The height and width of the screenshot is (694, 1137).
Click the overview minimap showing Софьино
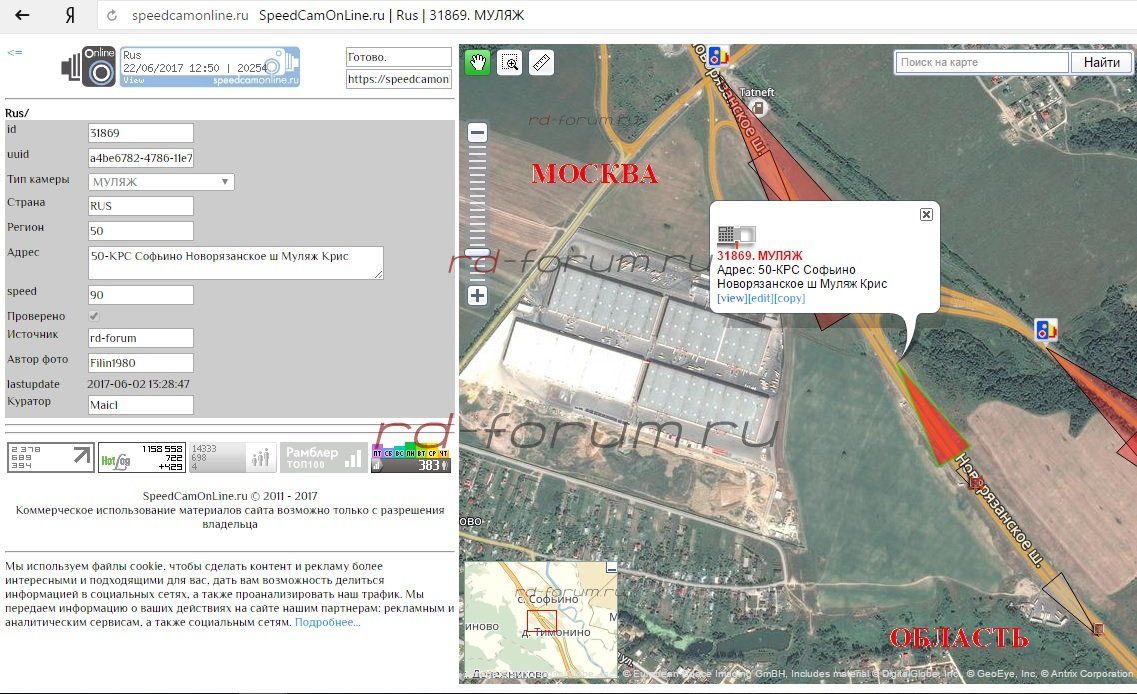(x=541, y=621)
